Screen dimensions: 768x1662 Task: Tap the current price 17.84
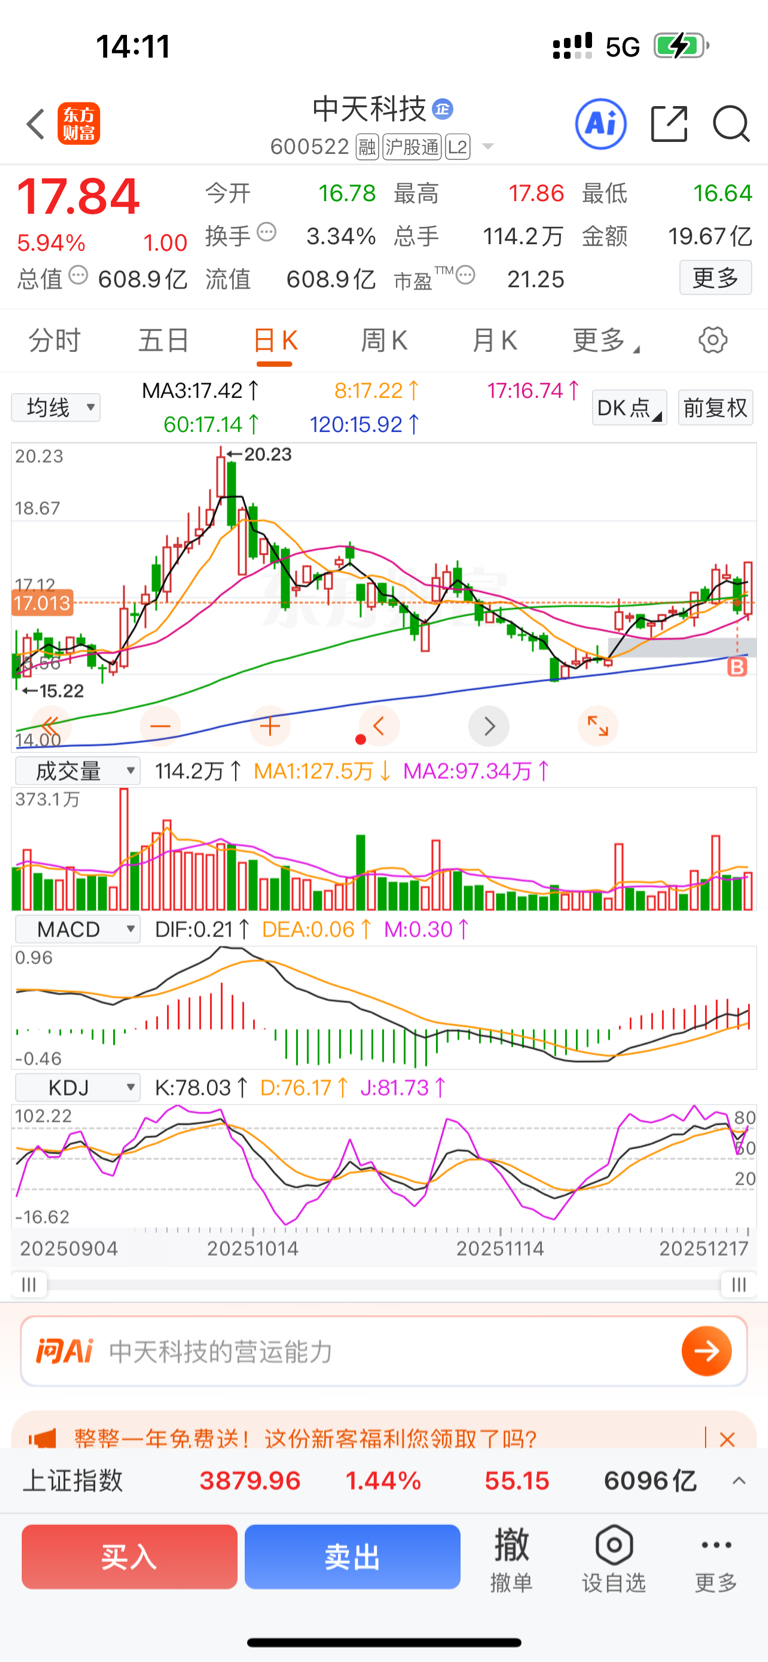pos(79,197)
